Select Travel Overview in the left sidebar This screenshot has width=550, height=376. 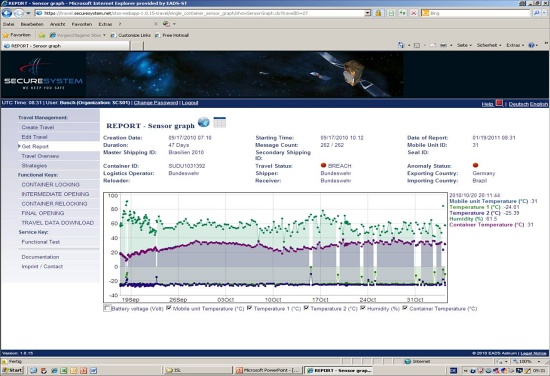[x=40, y=156]
